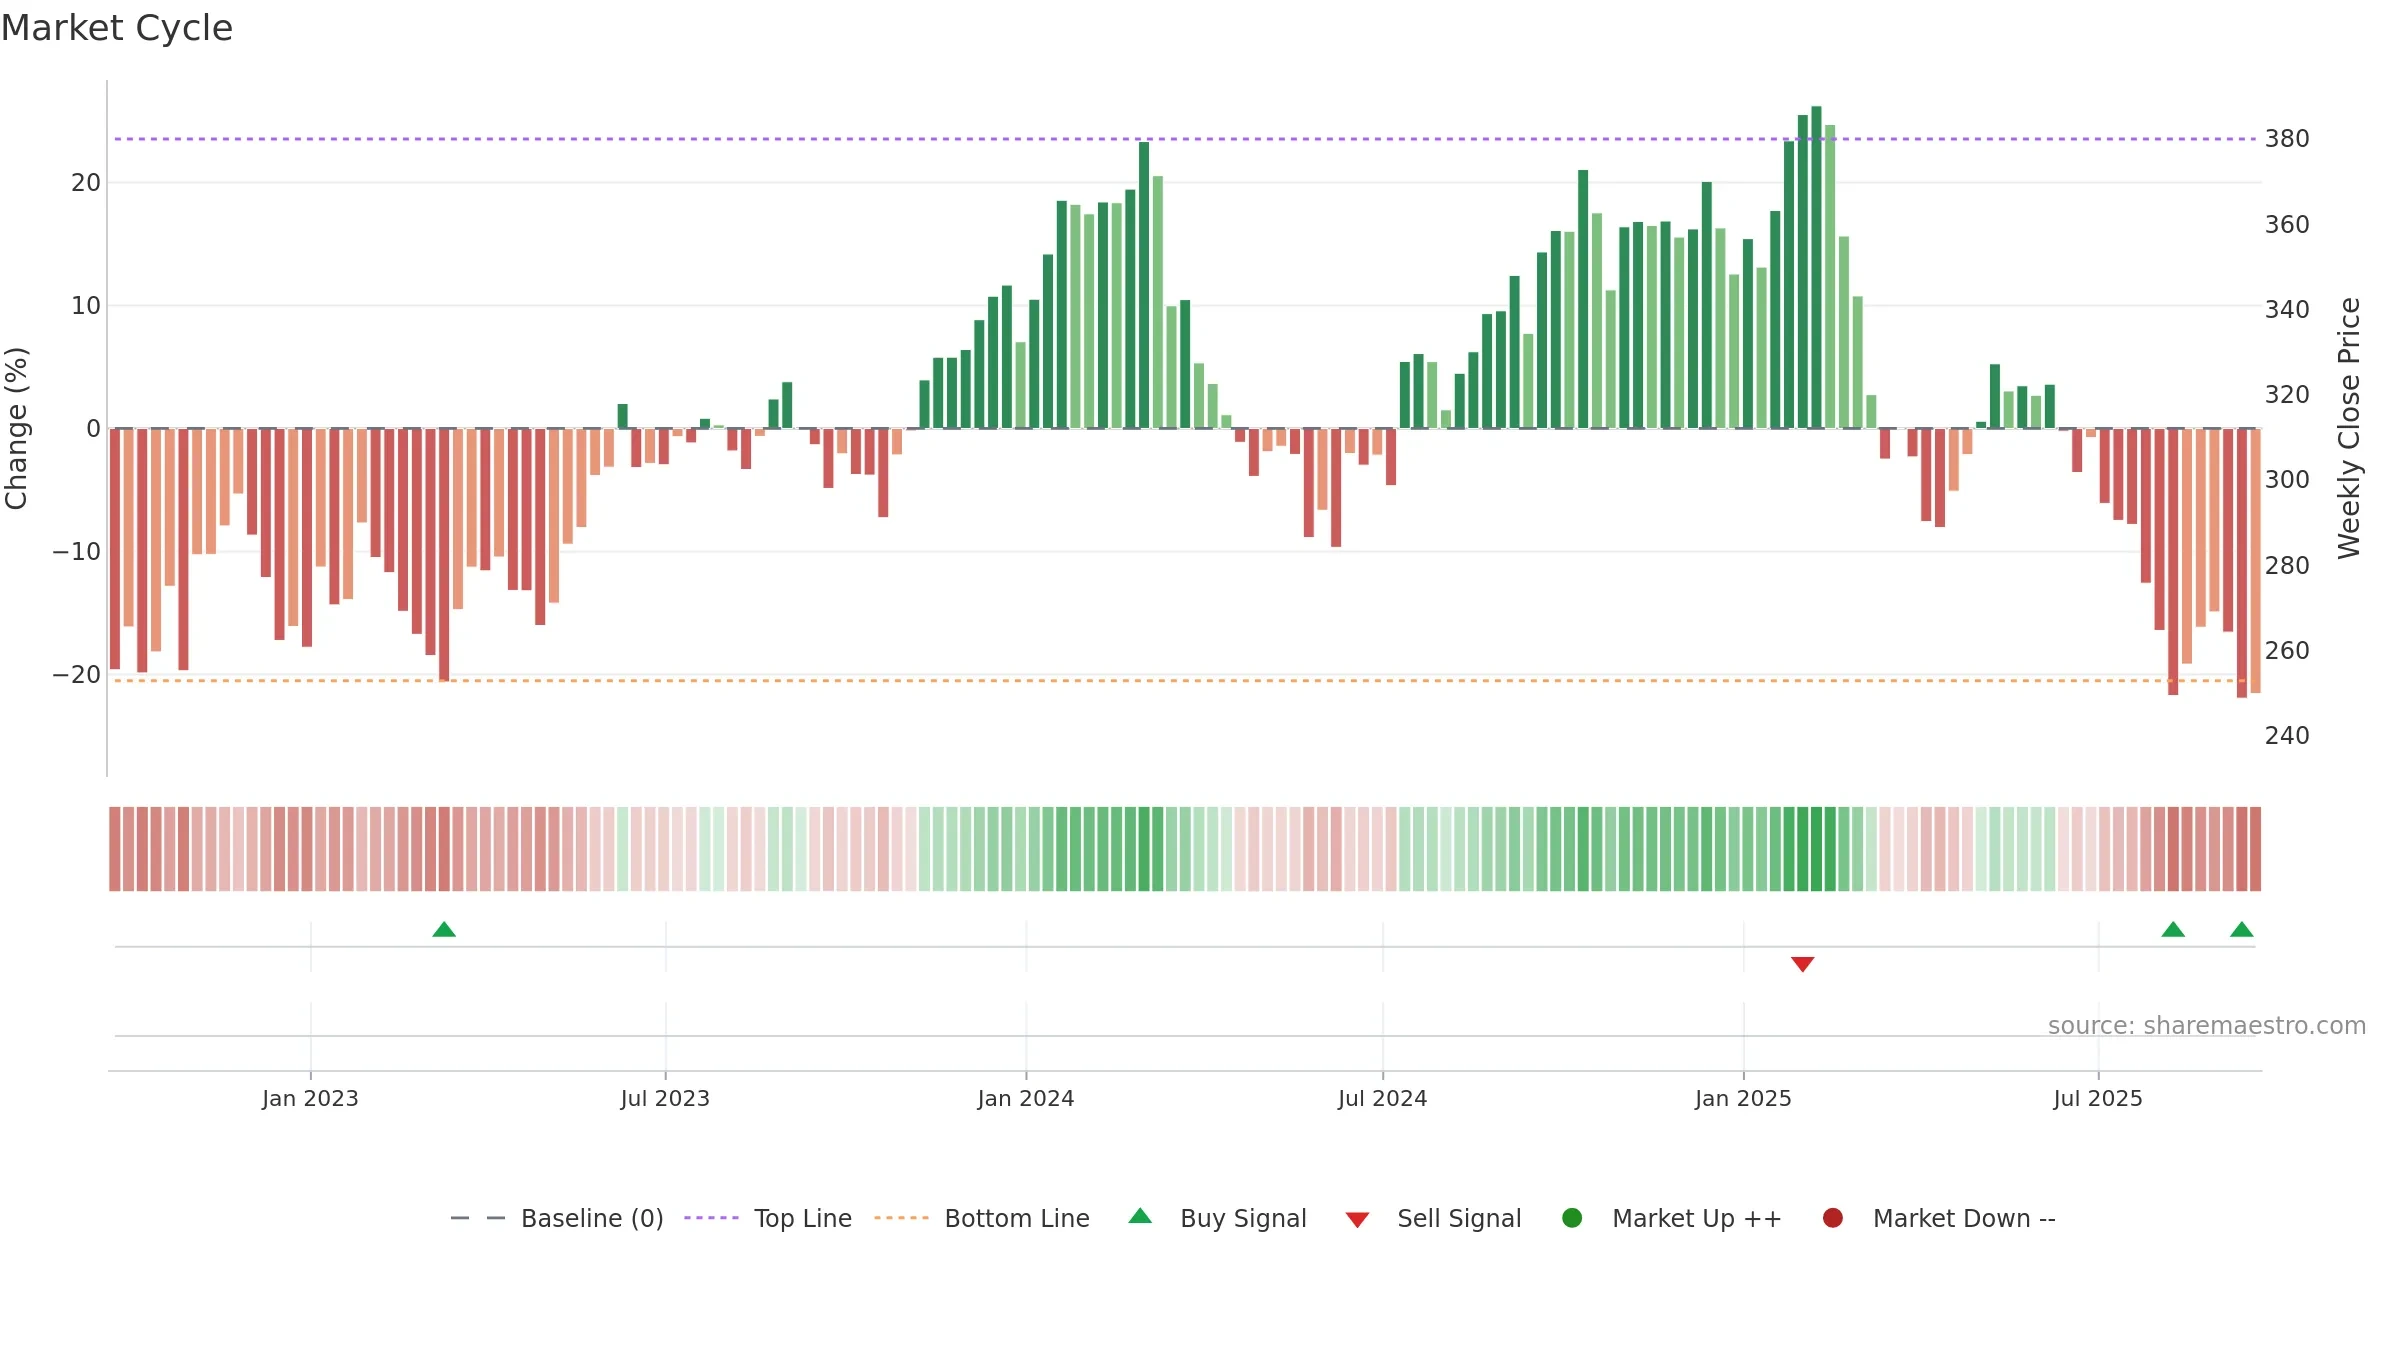Click the tallest dark green bar above the top line
Viewport: 2400px width, 1350px height.
click(1816, 267)
